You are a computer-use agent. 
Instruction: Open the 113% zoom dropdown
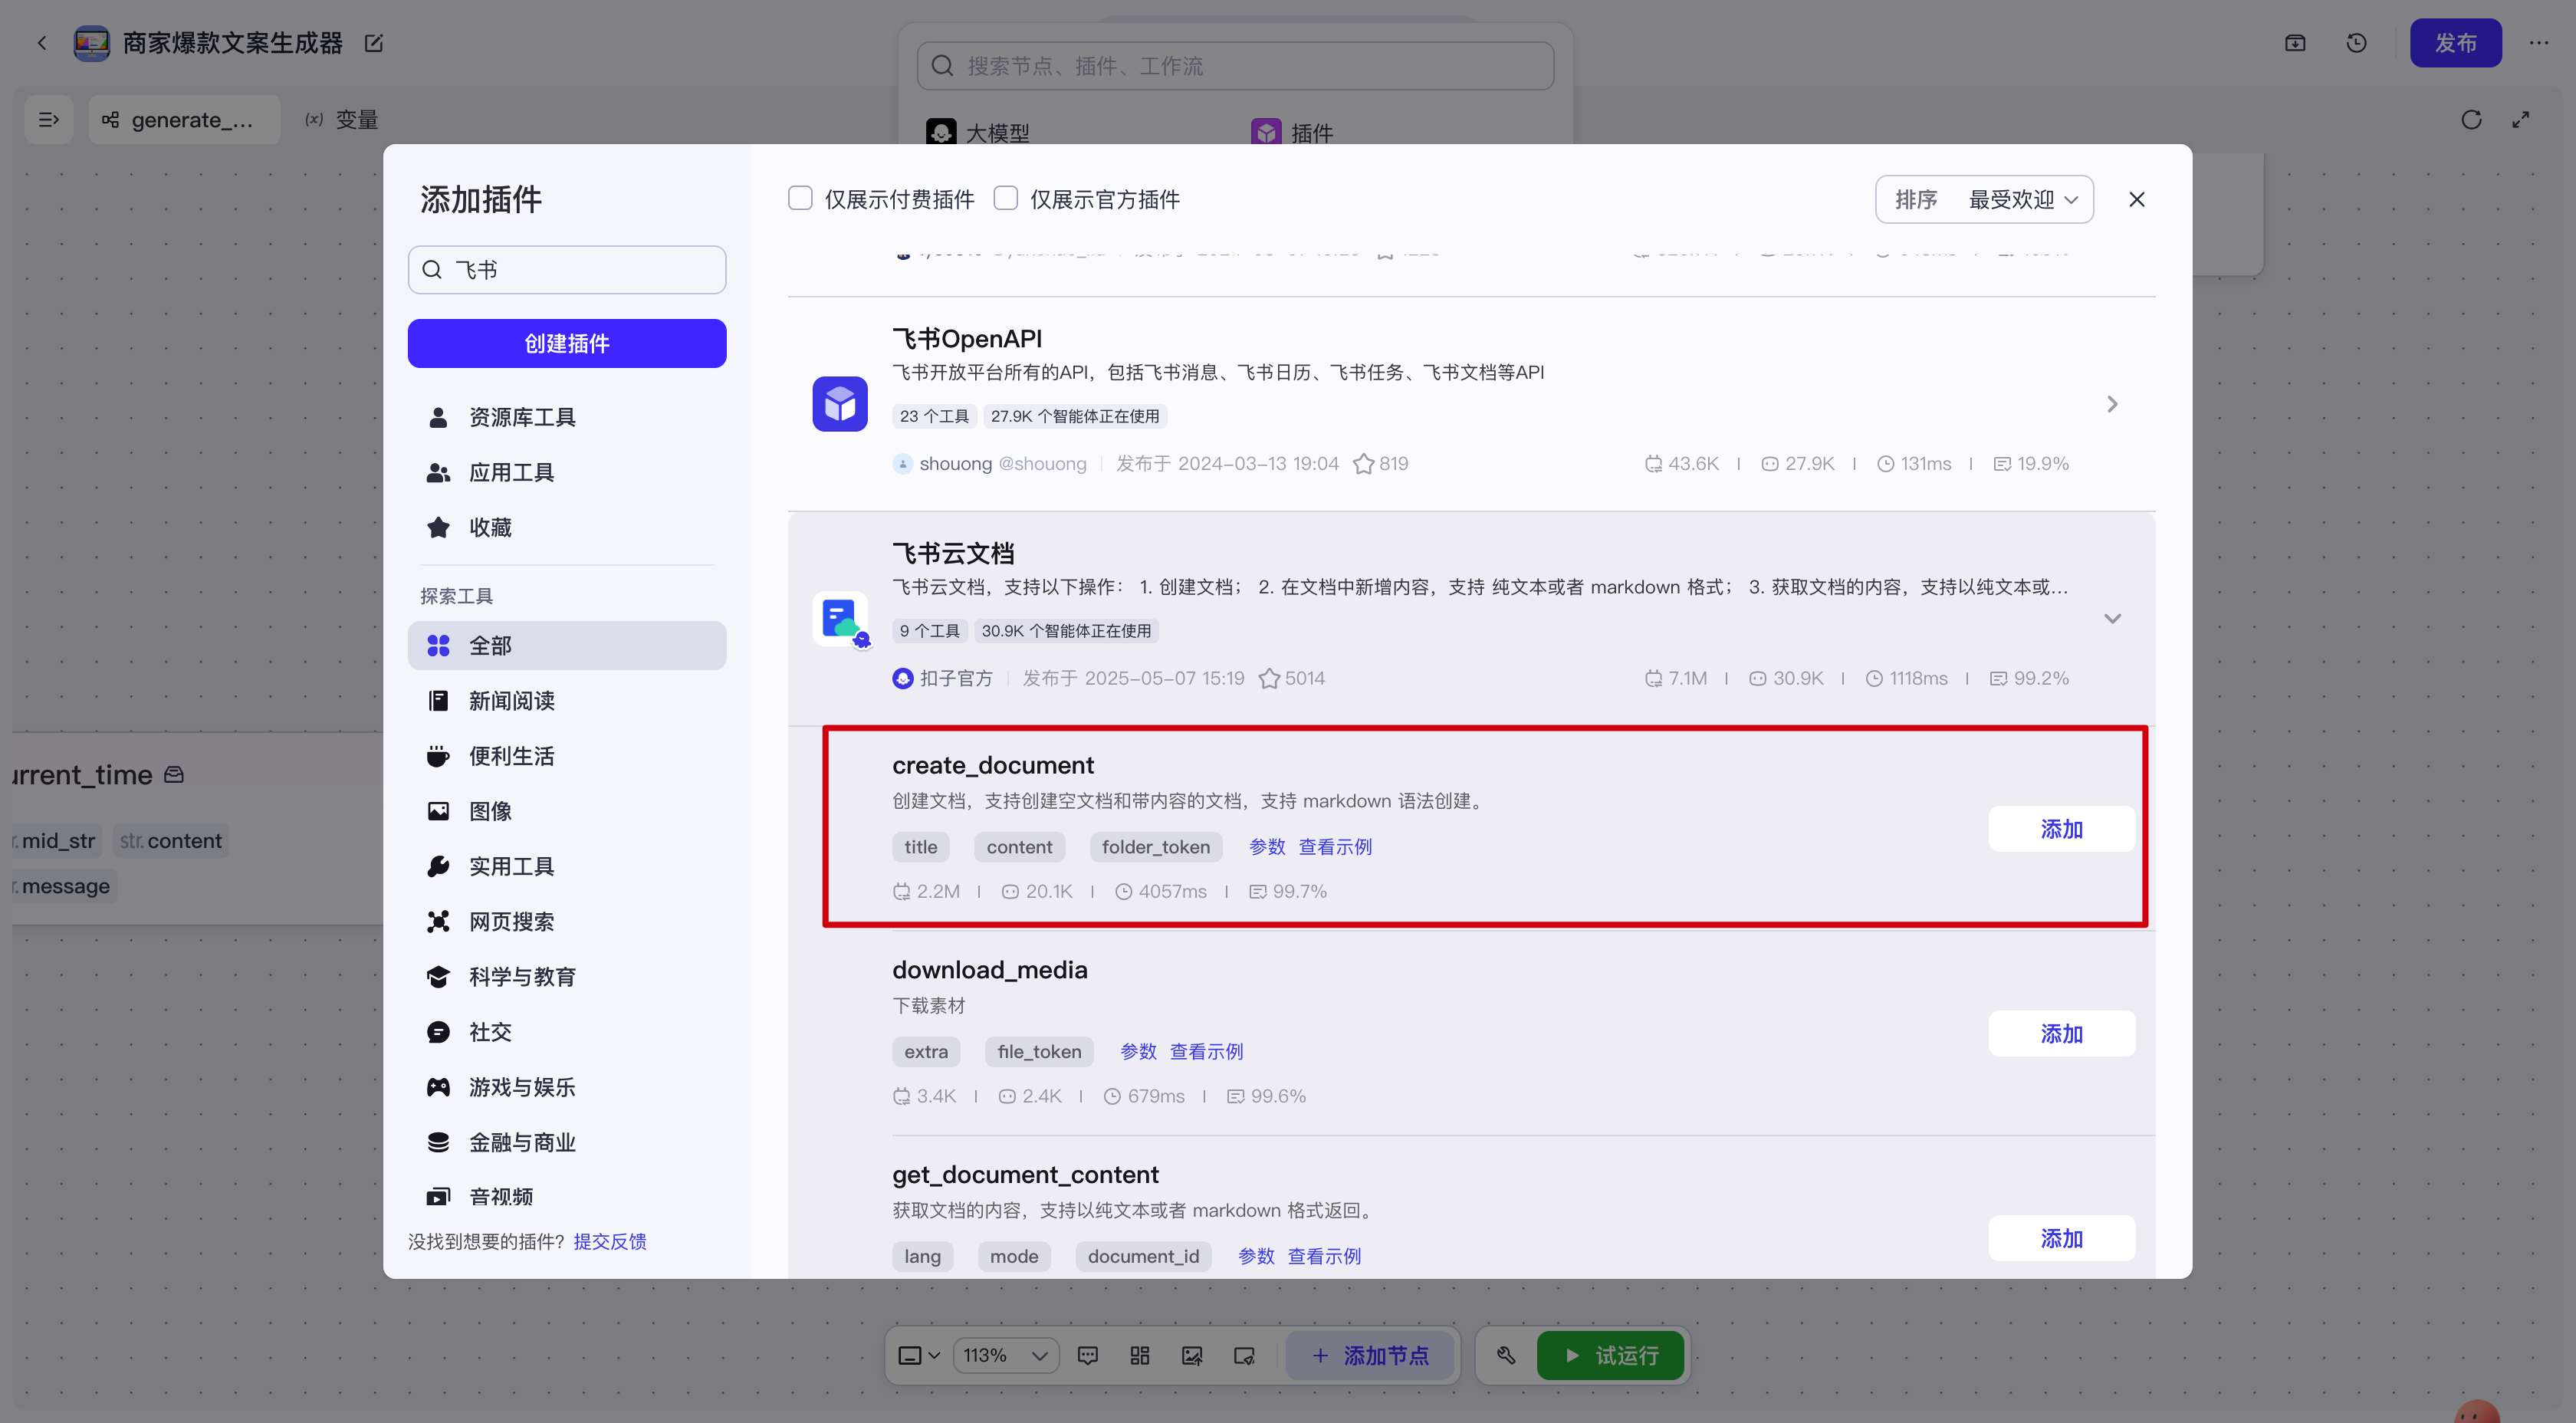click(1005, 1355)
